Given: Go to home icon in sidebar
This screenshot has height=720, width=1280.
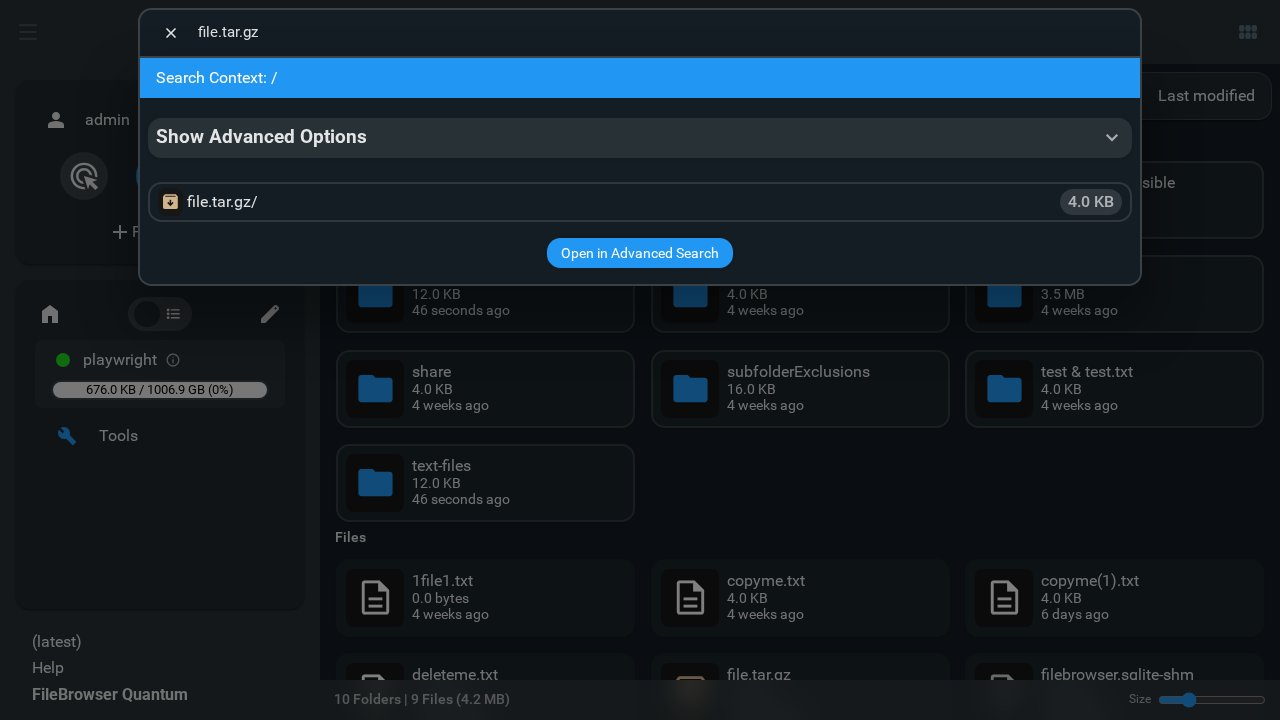Looking at the screenshot, I should [x=50, y=314].
